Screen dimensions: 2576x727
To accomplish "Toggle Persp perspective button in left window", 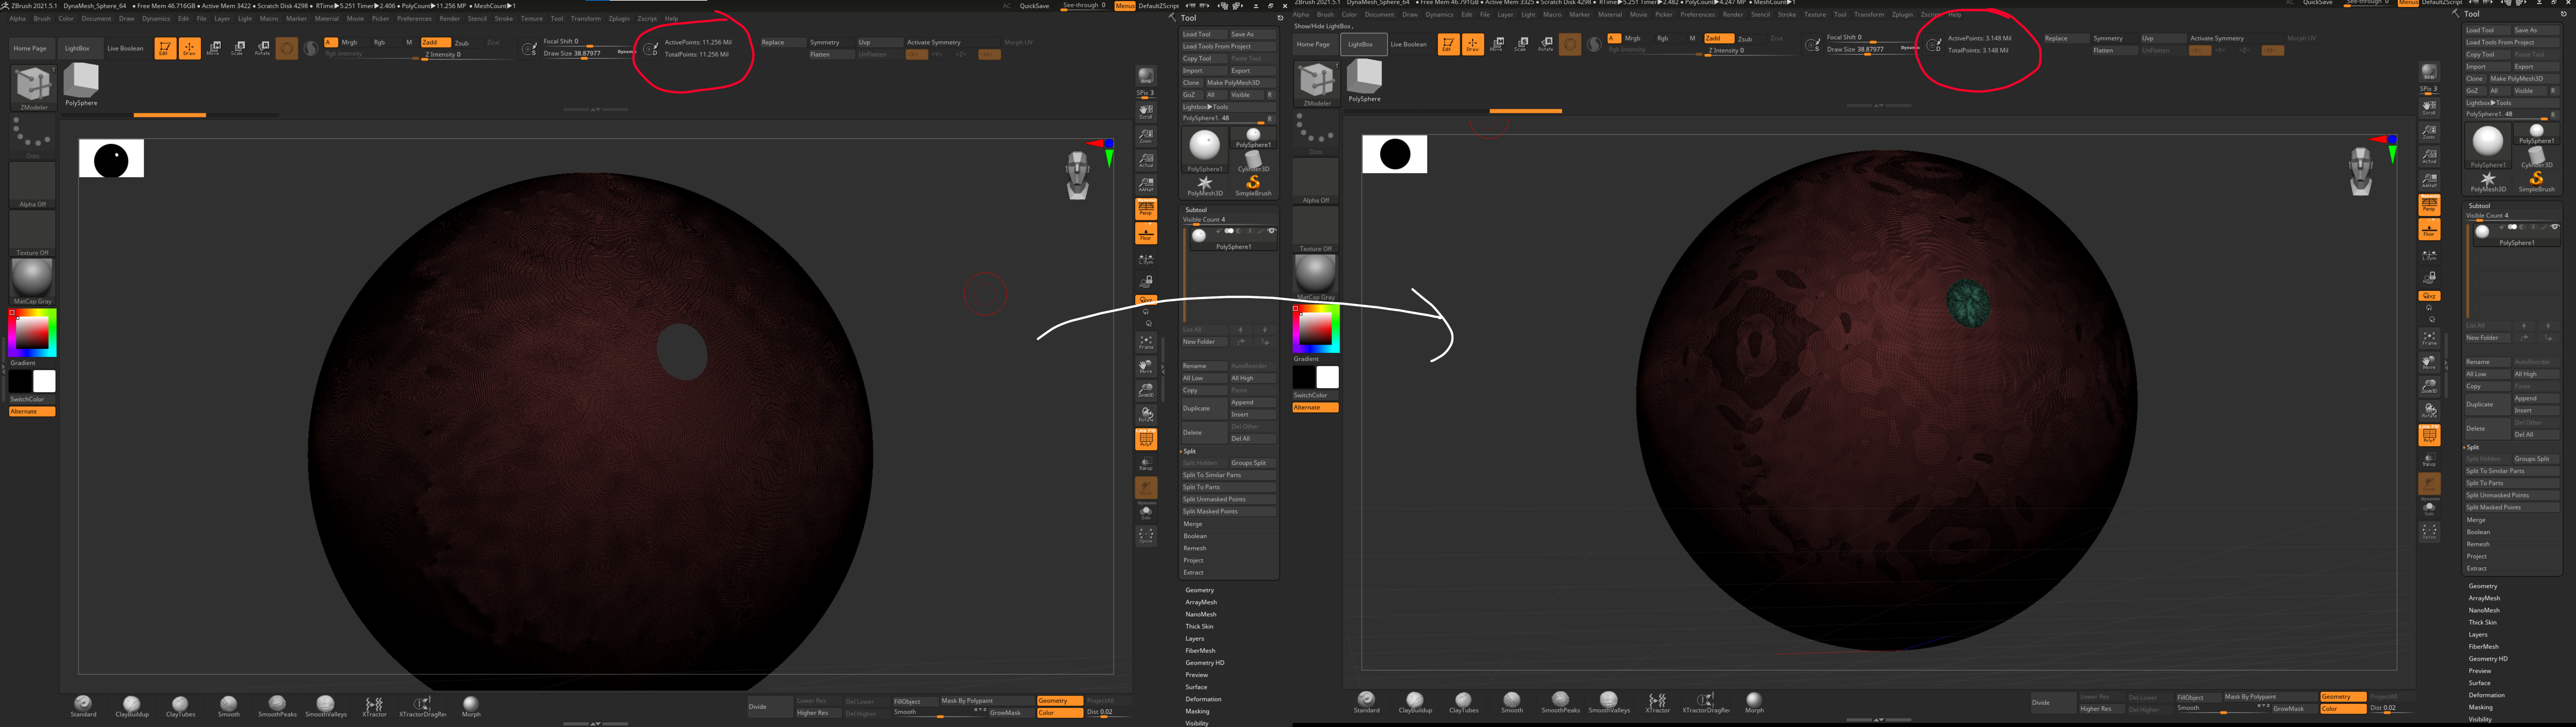I will (x=1146, y=209).
